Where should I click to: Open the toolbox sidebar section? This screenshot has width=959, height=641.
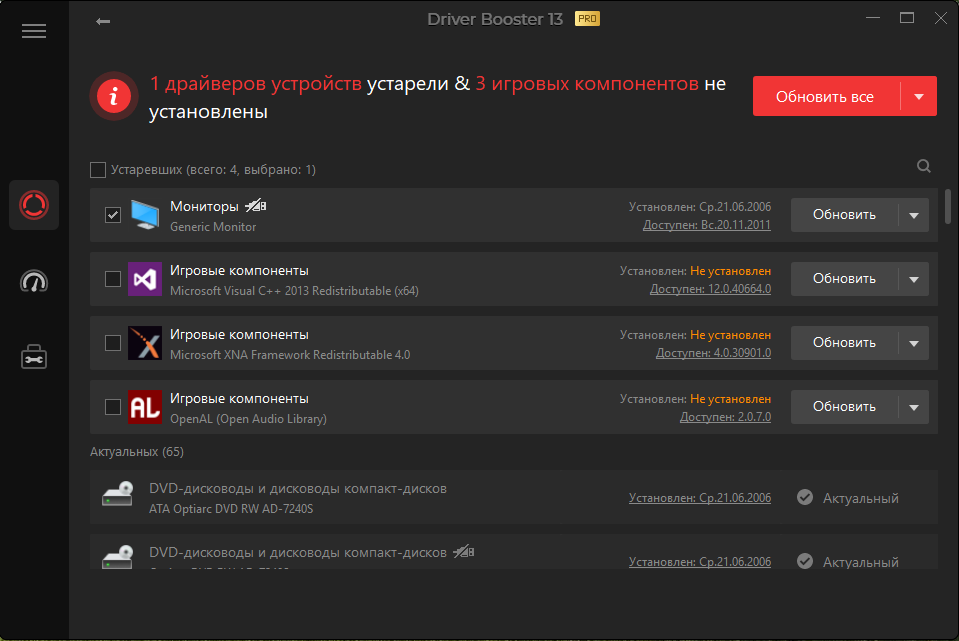pyautogui.click(x=34, y=356)
